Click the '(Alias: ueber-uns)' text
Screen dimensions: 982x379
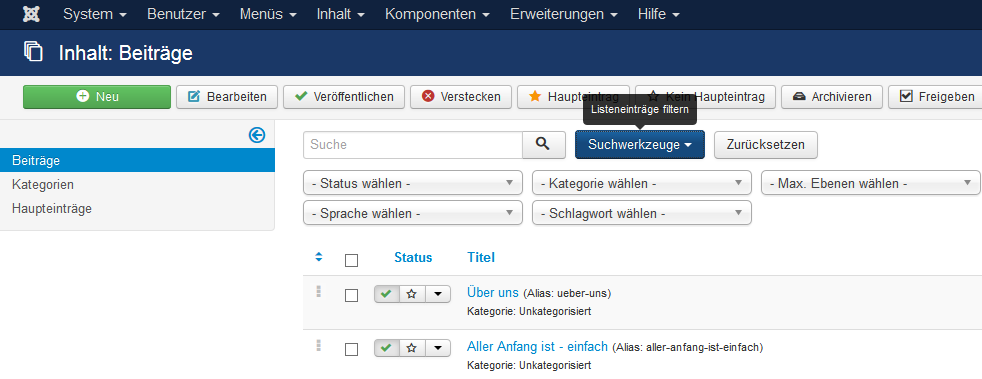pos(567,293)
